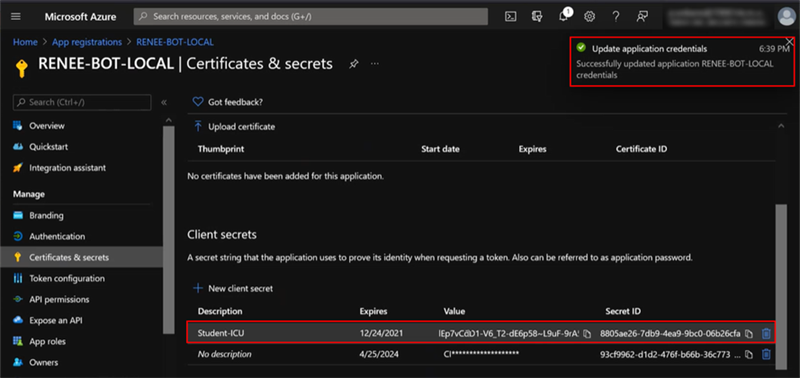Open Owners in the sidebar
This screenshot has height=378, width=800.
click(43, 362)
